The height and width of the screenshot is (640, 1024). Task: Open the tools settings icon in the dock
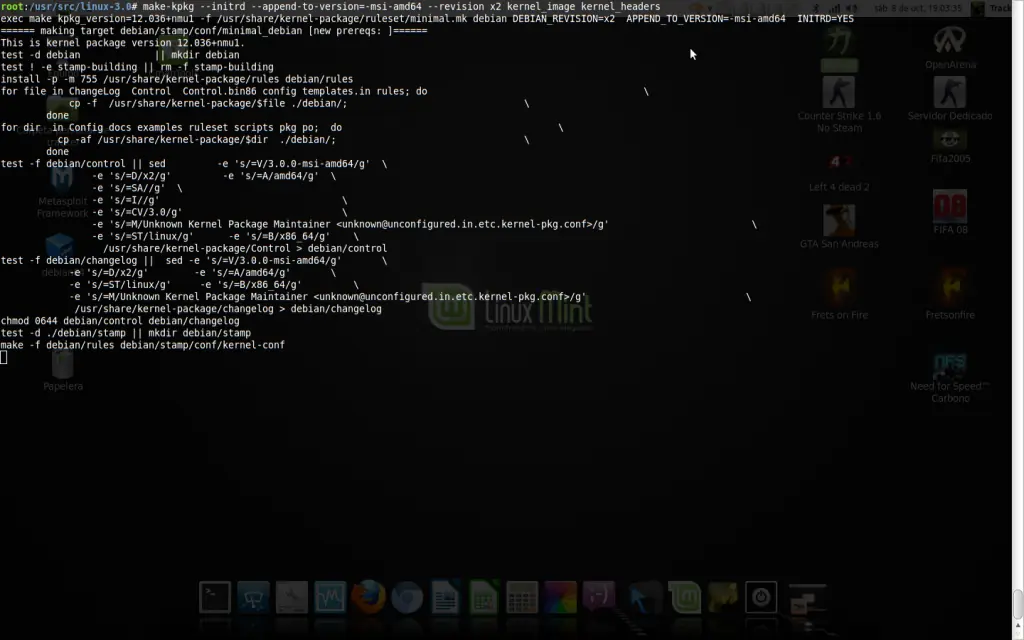pos(292,597)
